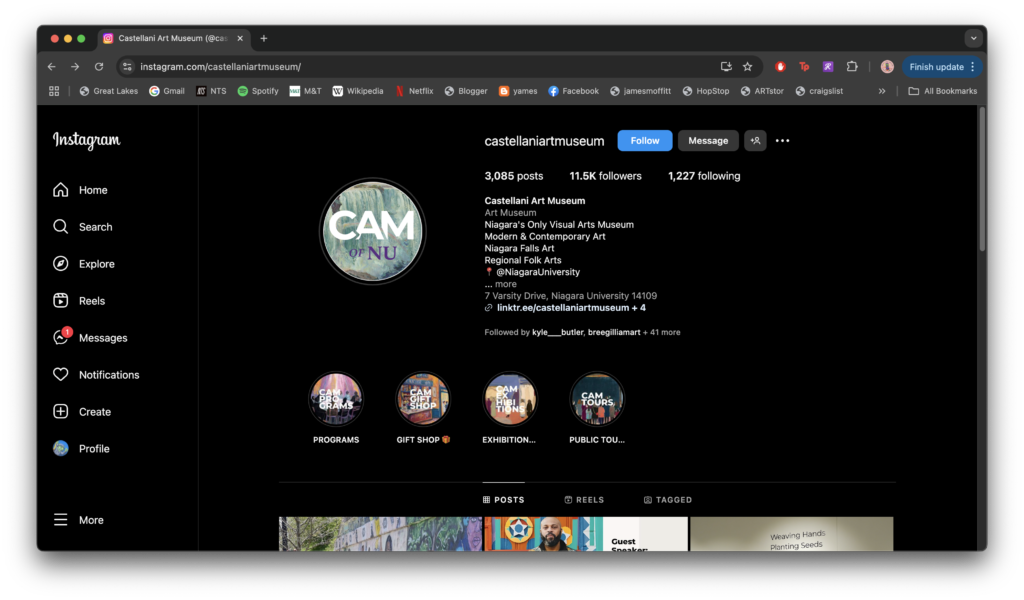Open the bookmarks apps grid icon
The image size is (1024, 600).
click(54, 91)
